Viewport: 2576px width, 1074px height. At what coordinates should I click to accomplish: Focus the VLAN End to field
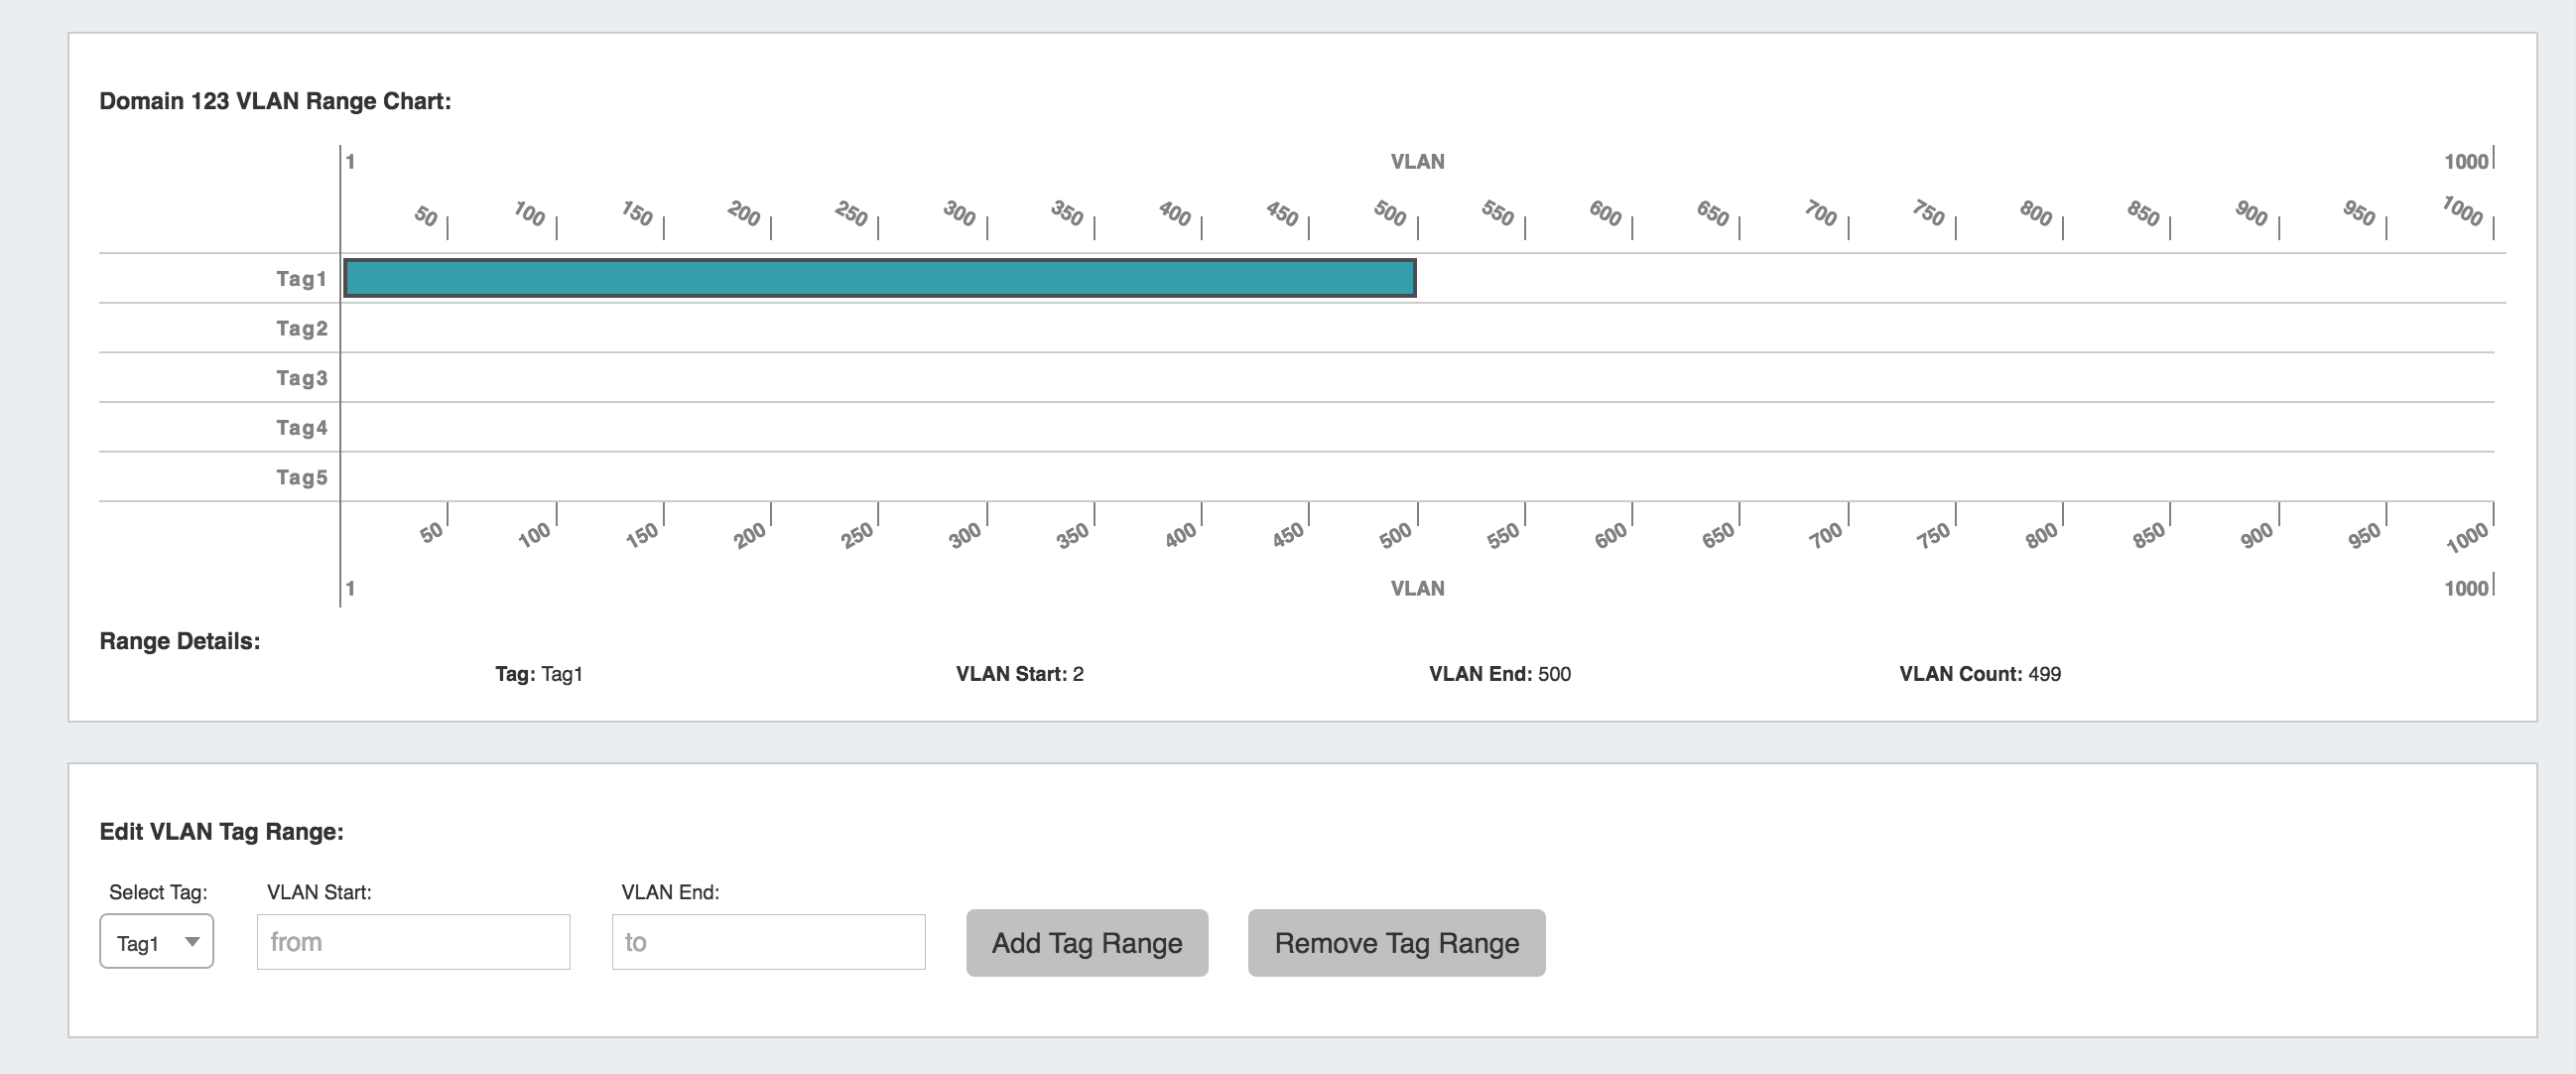(768, 942)
